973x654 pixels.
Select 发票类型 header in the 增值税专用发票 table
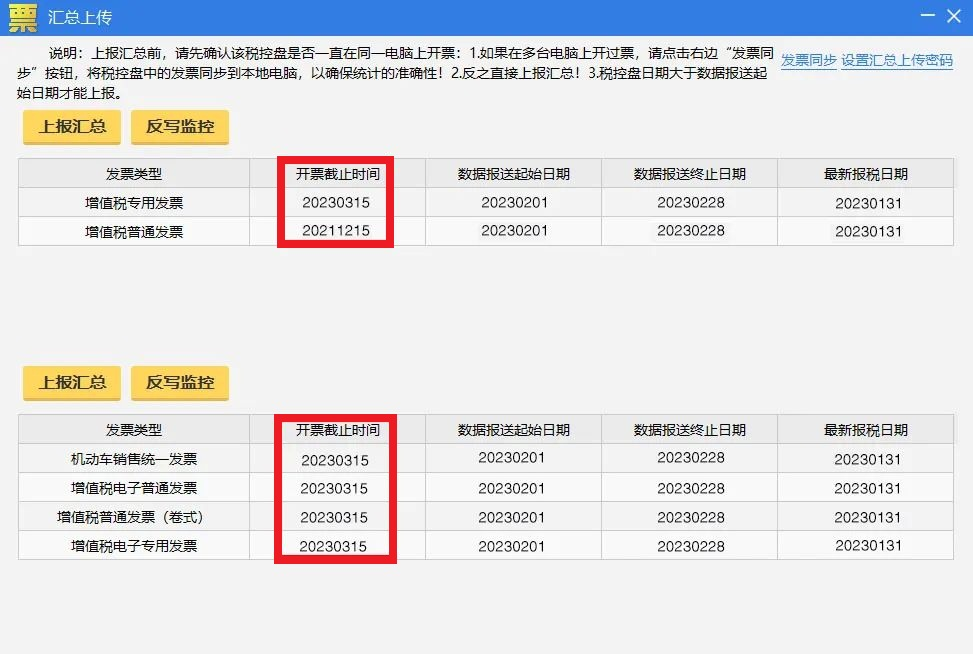[134, 174]
